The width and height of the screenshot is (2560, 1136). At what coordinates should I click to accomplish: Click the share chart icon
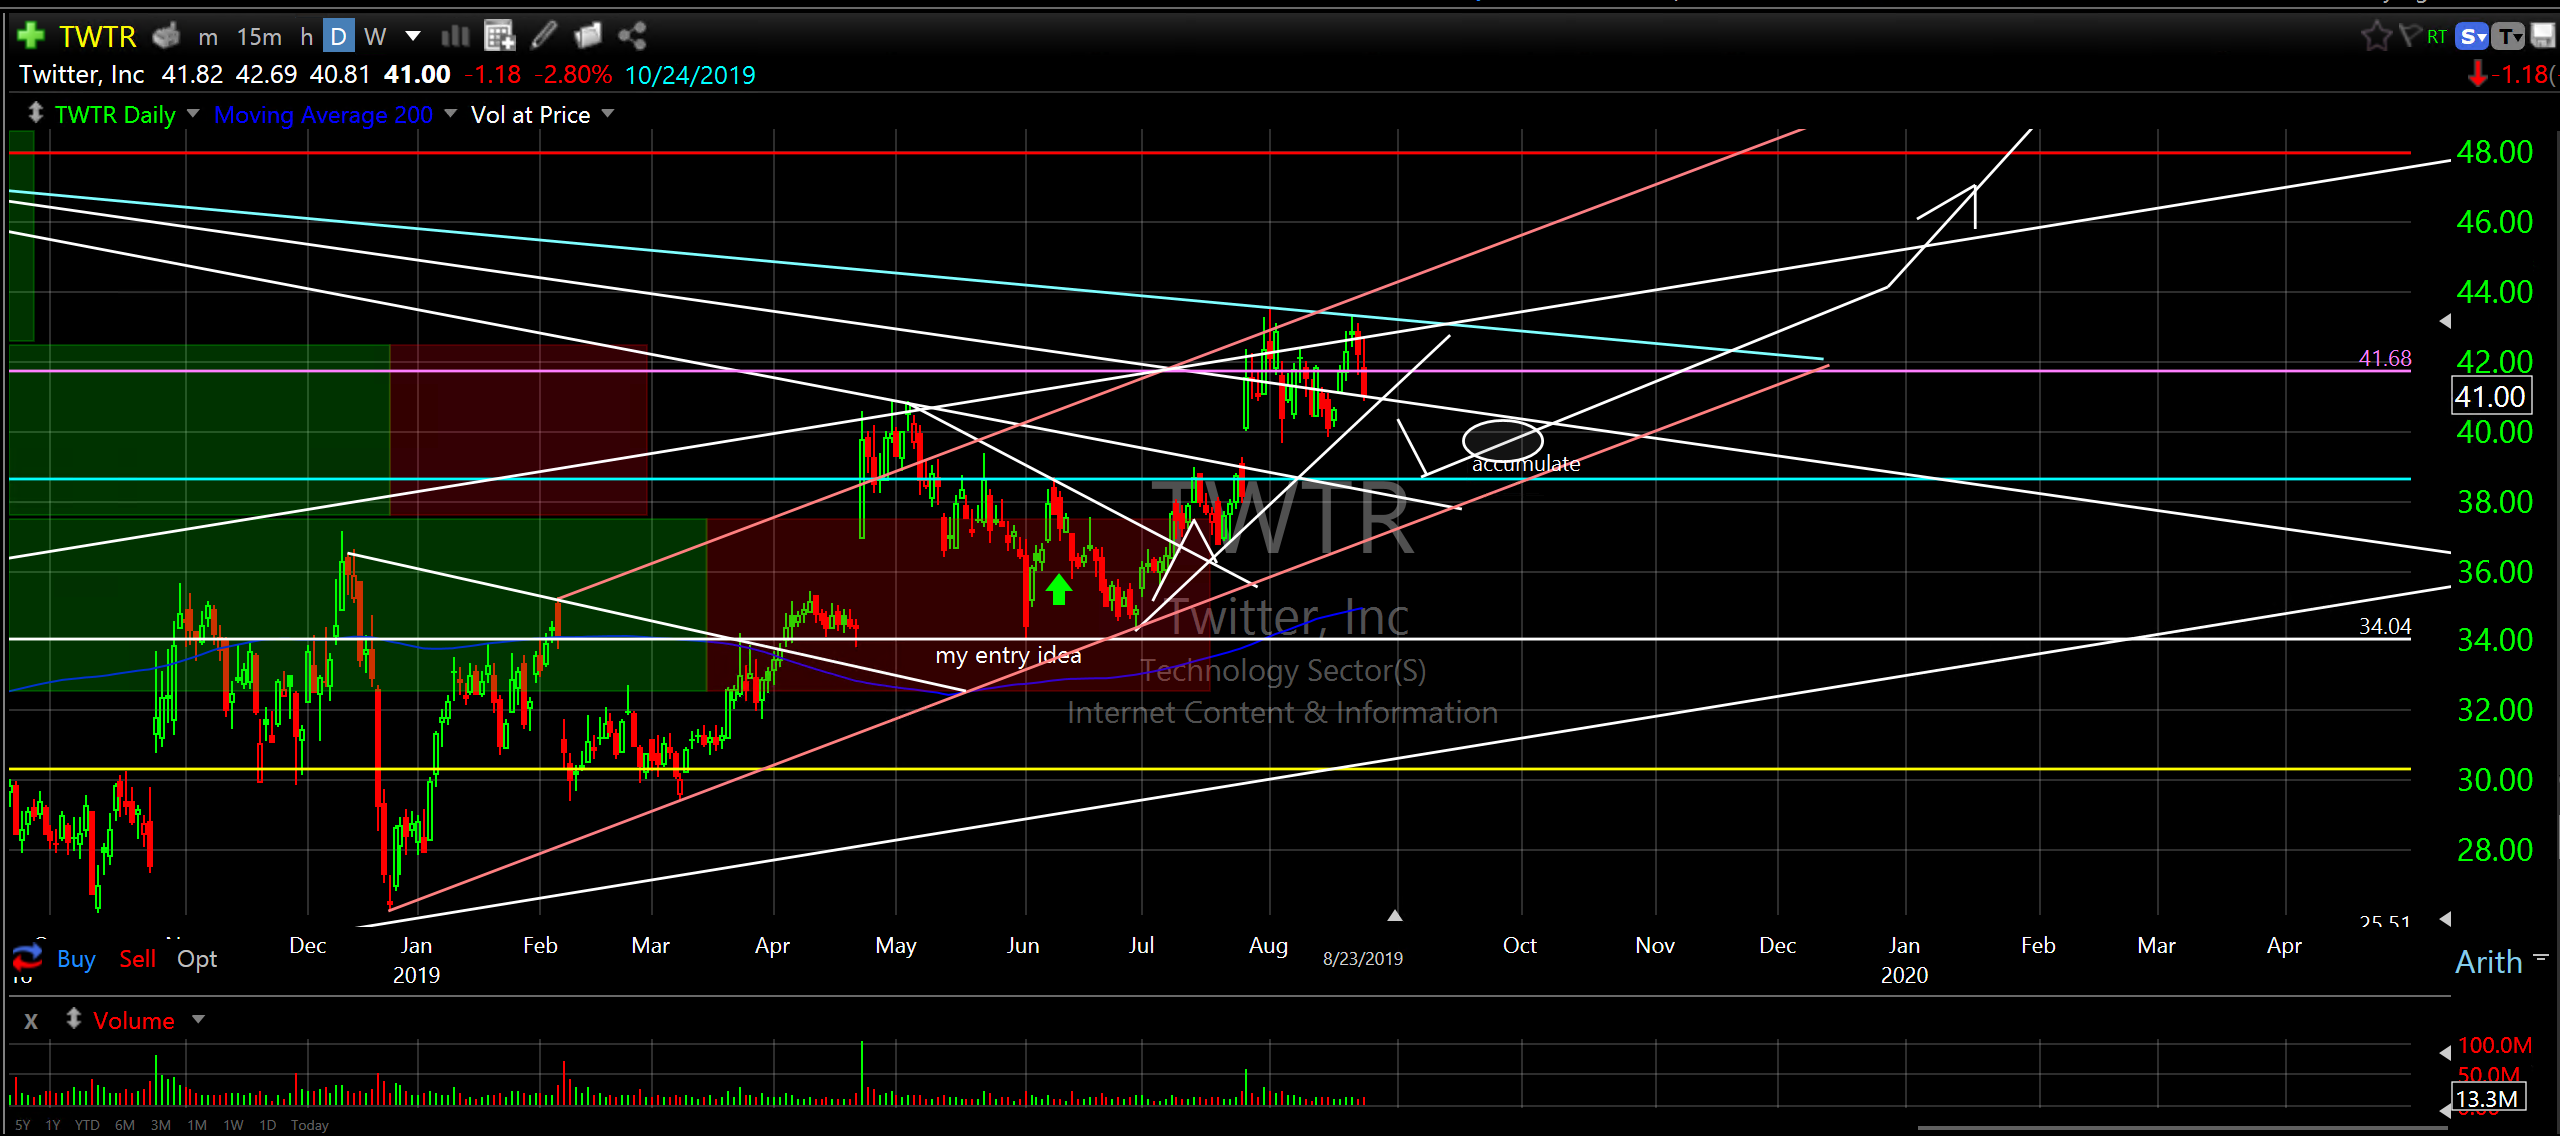tap(632, 36)
